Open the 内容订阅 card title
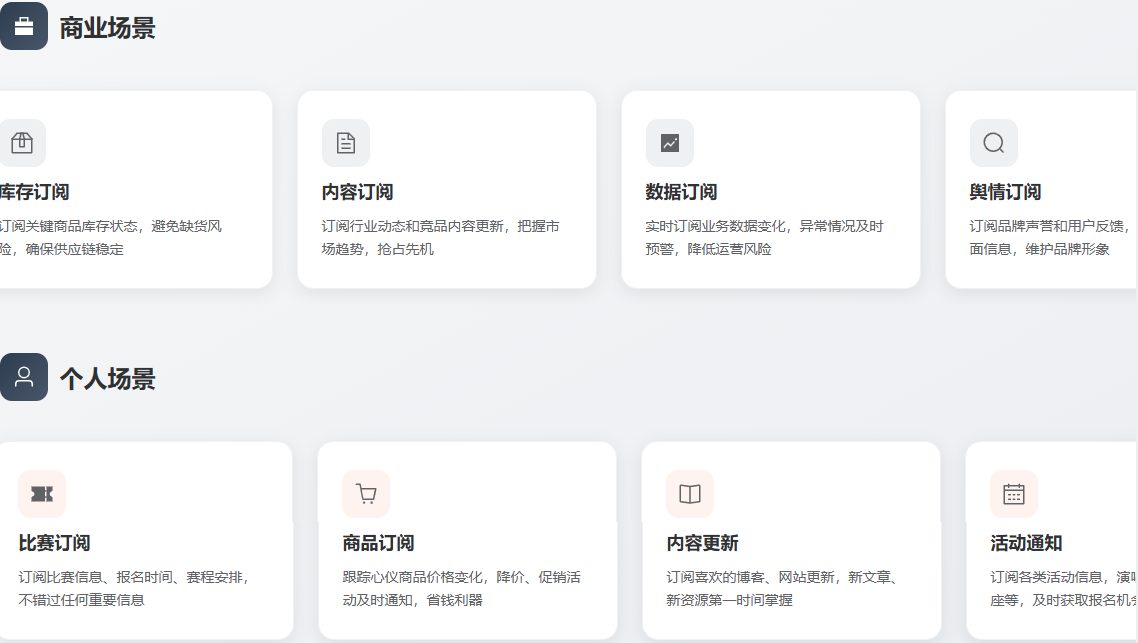 (x=357, y=192)
